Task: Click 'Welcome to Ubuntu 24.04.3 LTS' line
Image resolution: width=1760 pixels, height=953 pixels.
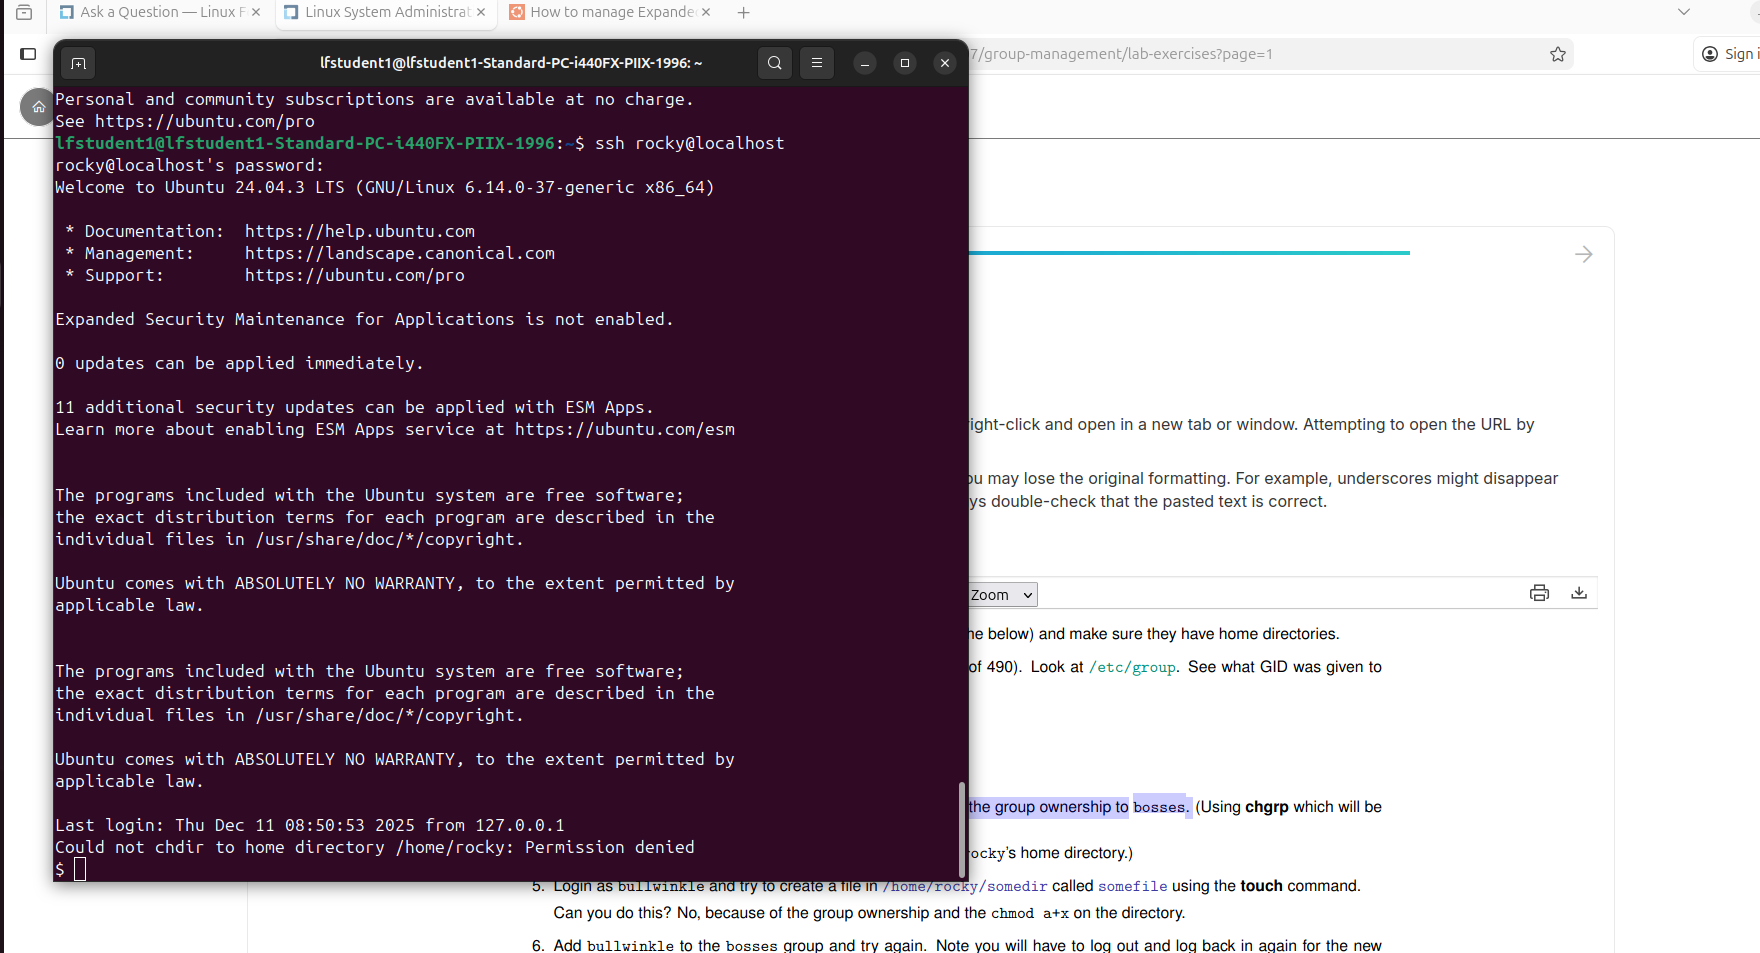Action: click(385, 187)
